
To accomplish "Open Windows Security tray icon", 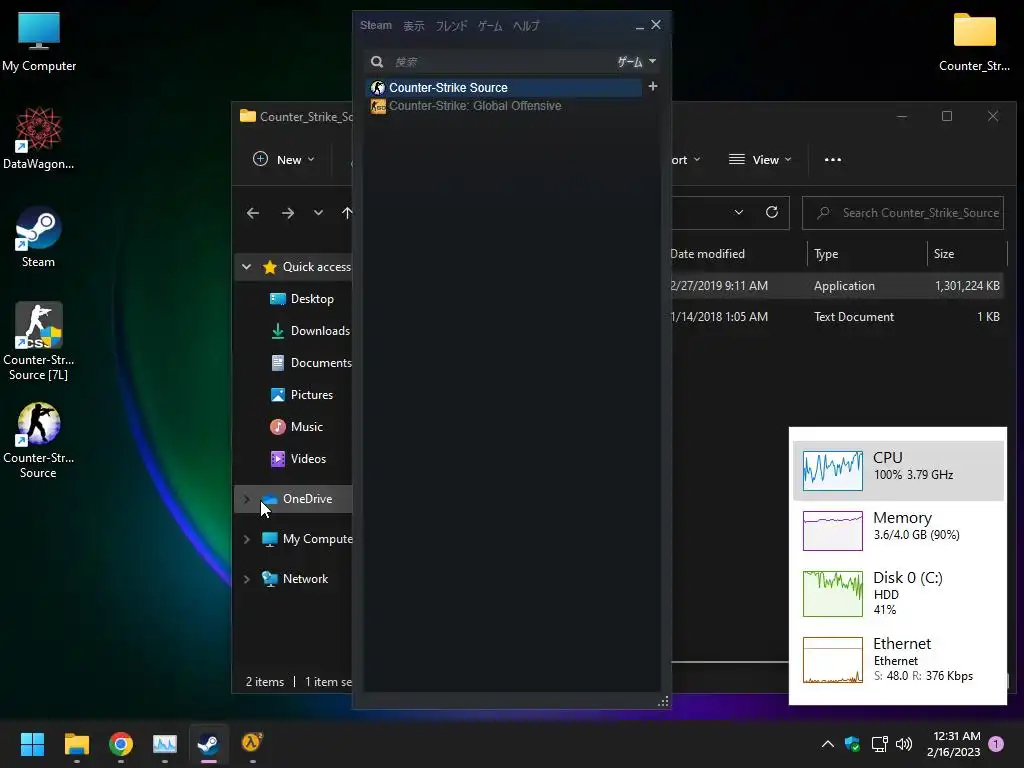I will tap(852, 744).
